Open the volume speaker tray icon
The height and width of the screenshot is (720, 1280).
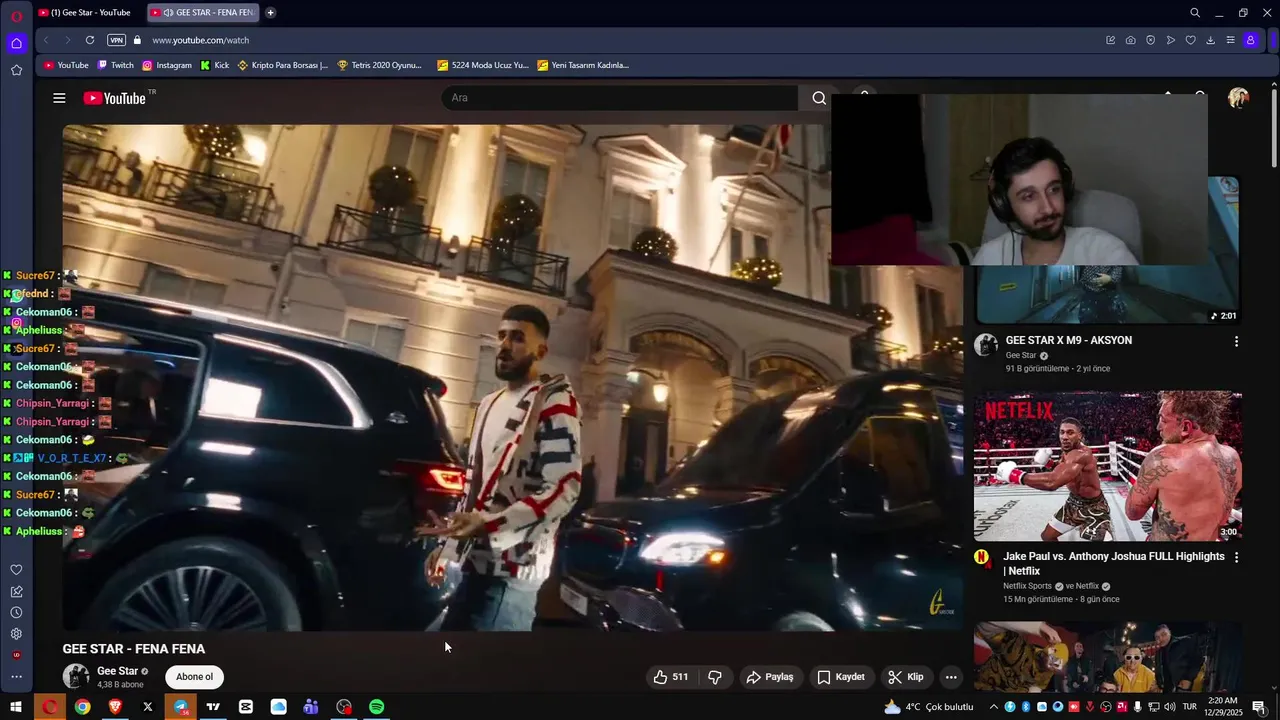click(1169, 707)
